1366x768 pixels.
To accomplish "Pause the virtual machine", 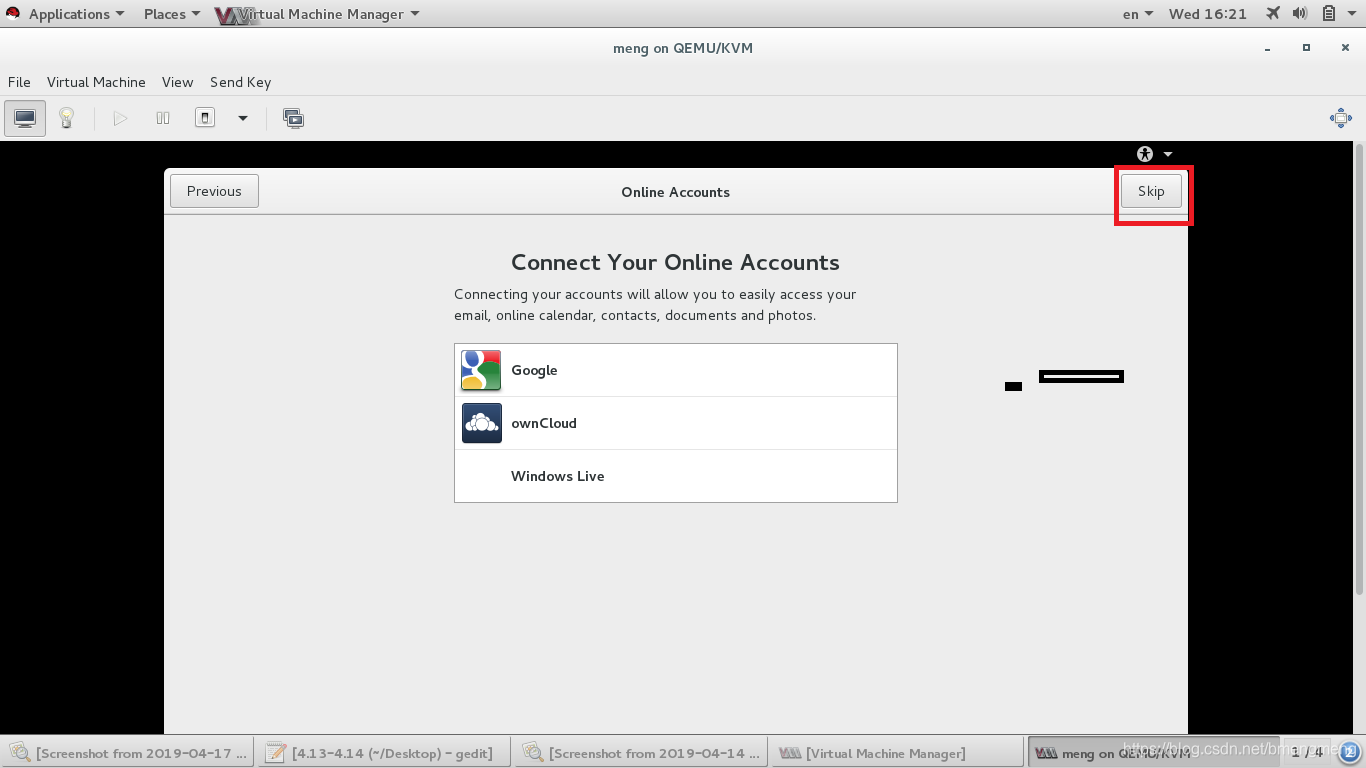I will click(163, 118).
